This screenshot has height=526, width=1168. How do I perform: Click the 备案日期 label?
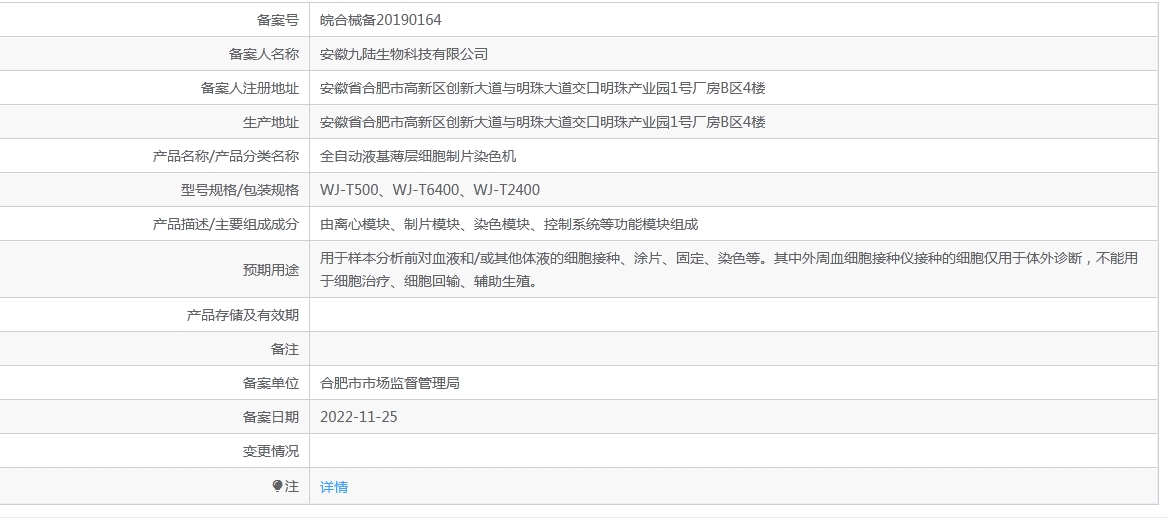[x=270, y=417]
